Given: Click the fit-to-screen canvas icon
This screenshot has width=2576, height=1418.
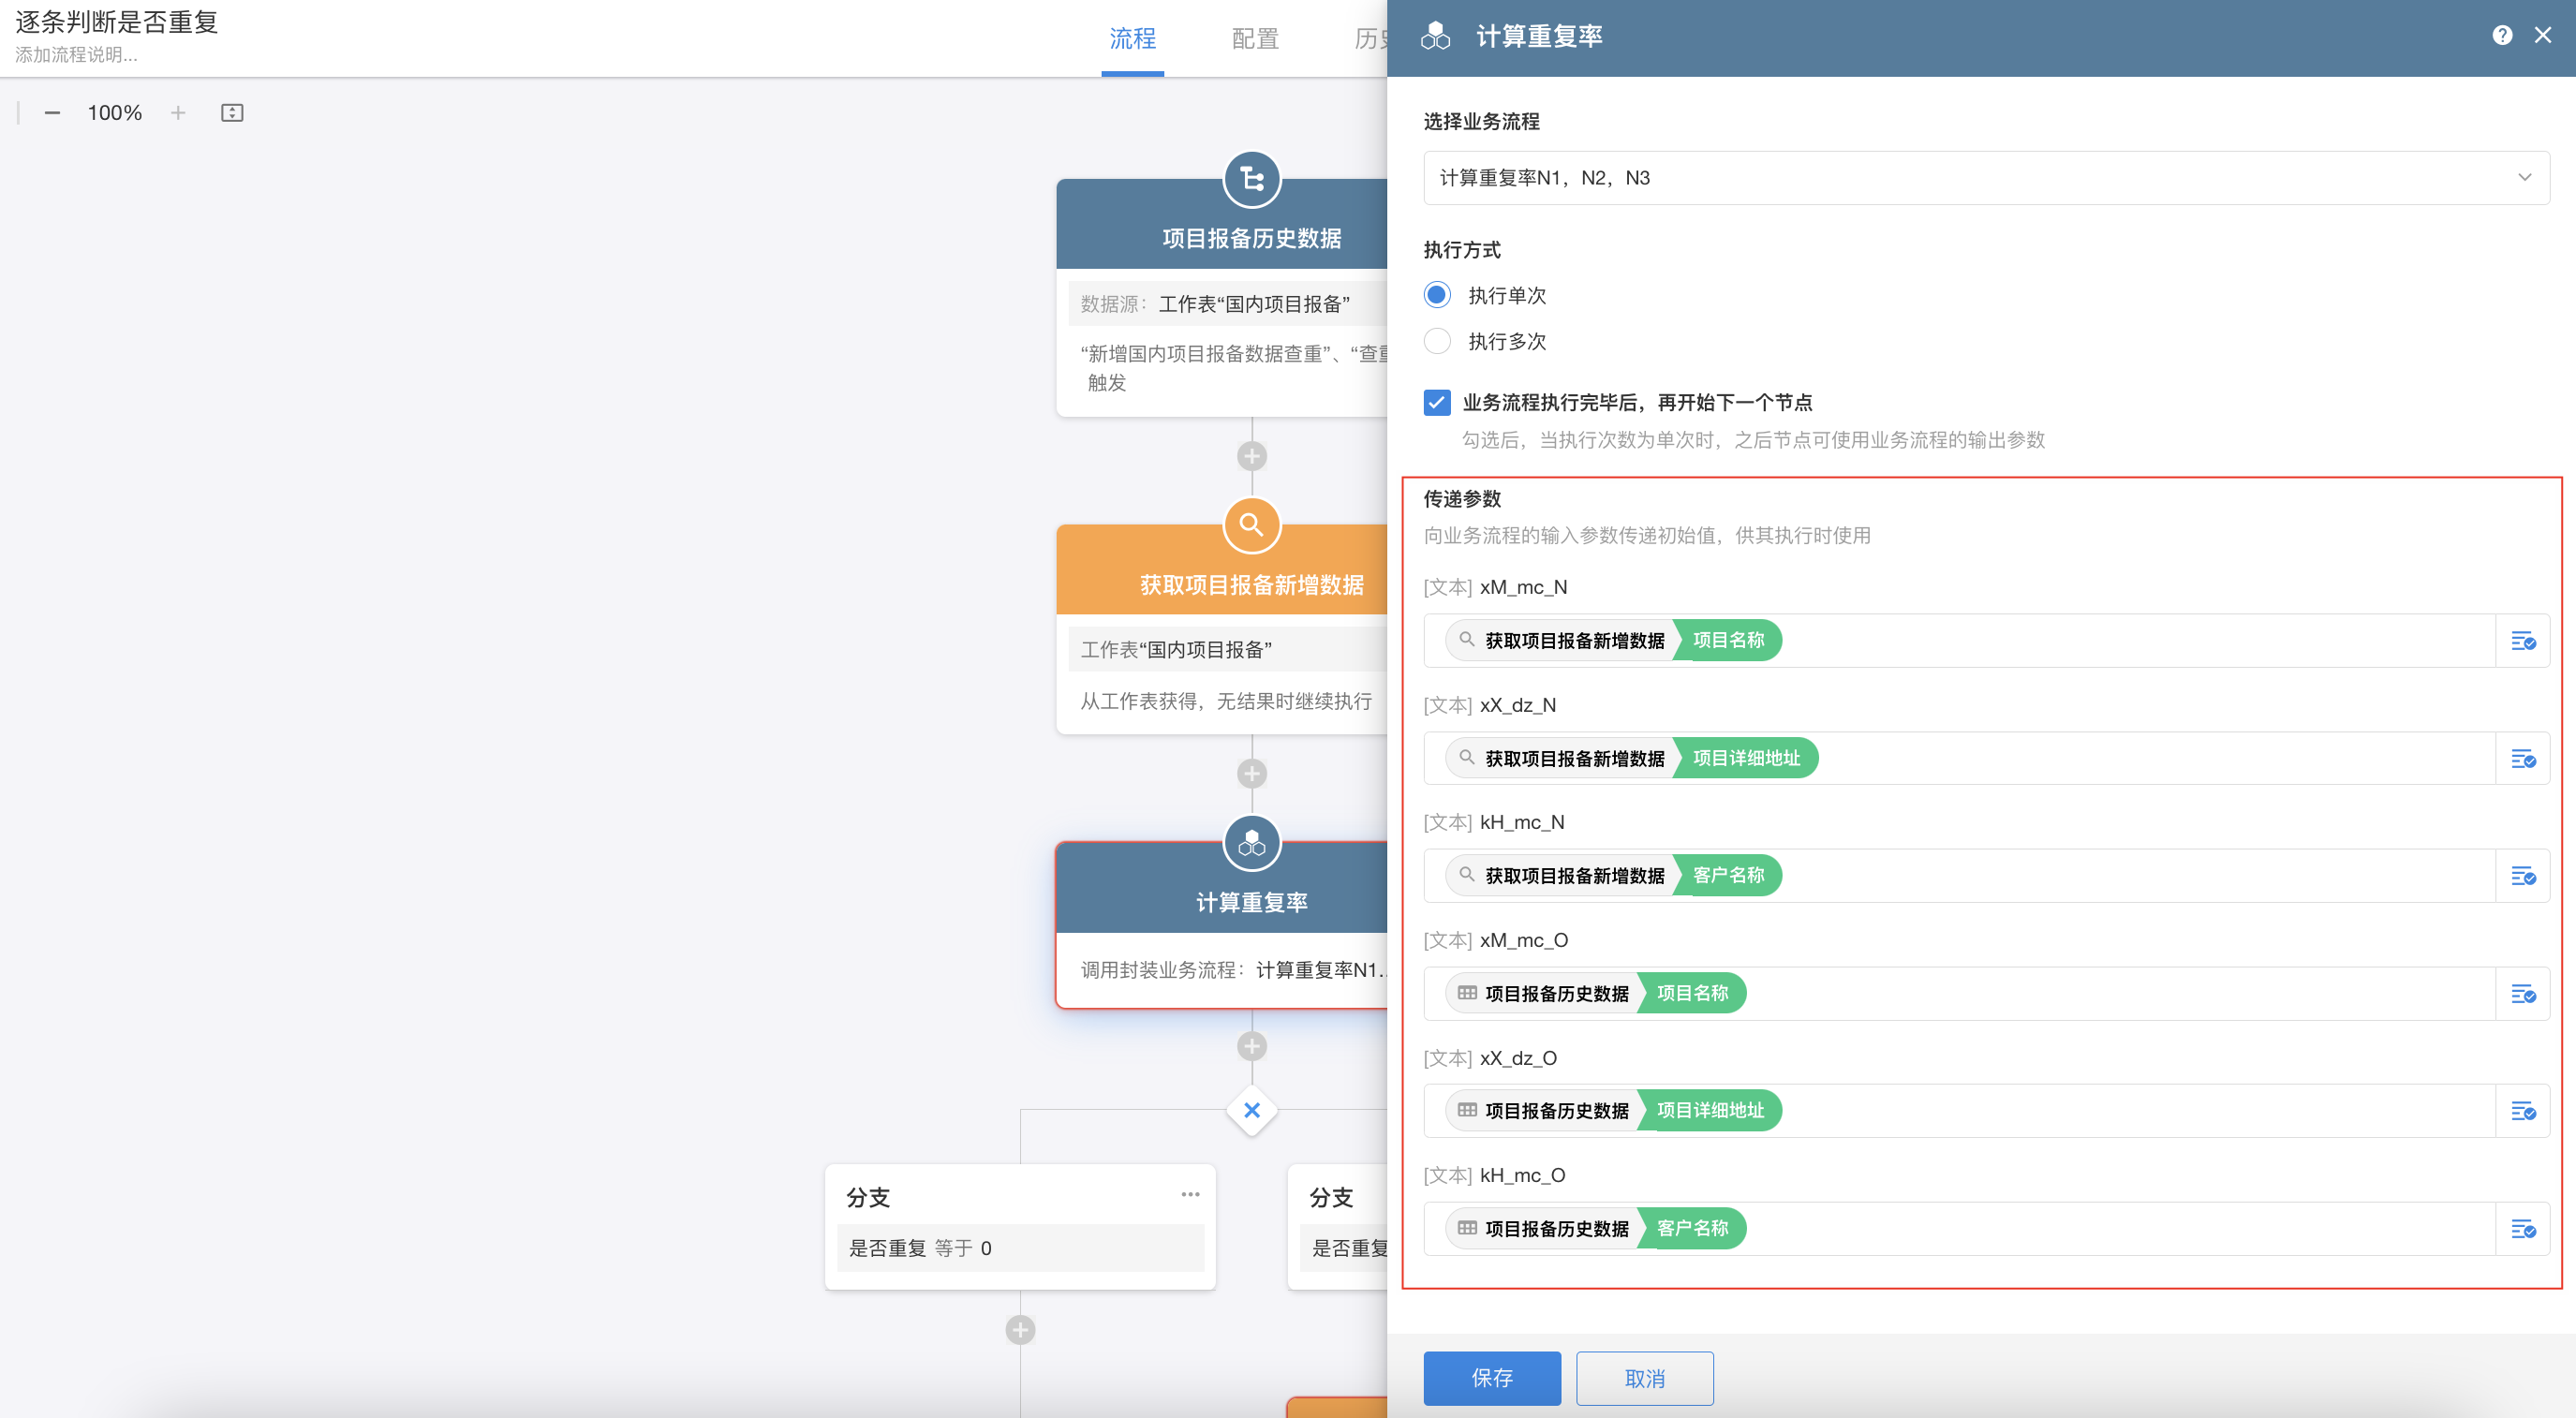Looking at the screenshot, I should tap(232, 113).
